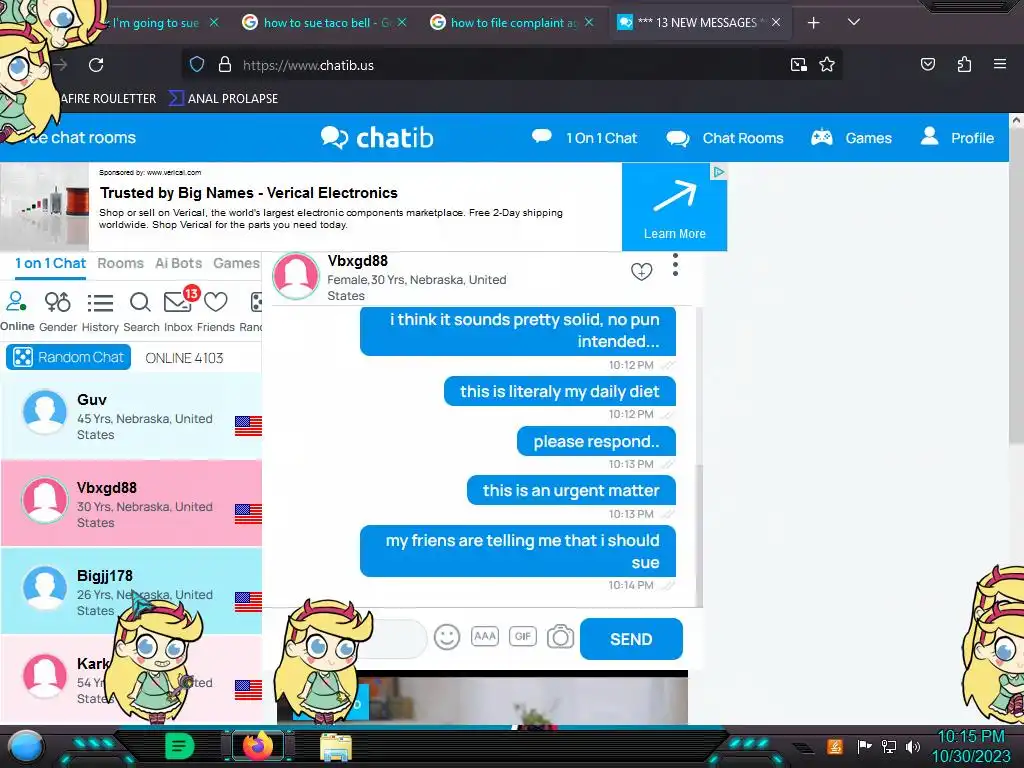Click the volume speaker tray icon
The height and width of the screenshot is (768, 1024).
coord(913,746)
